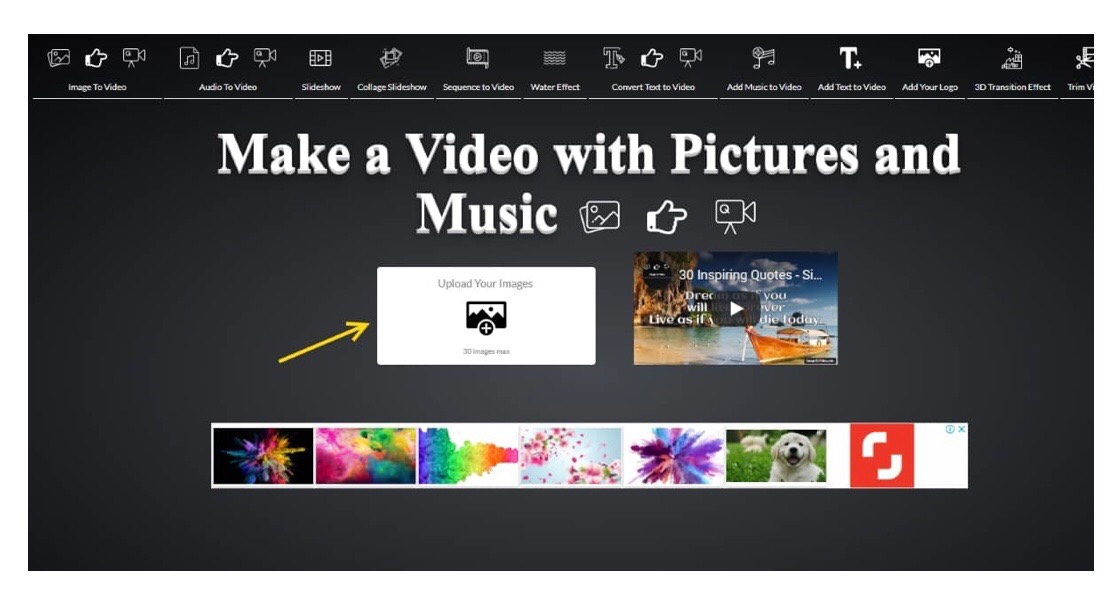Open the Add Your Logo icon
This screenshot has width=1119, height=595.
coord(929,59)
